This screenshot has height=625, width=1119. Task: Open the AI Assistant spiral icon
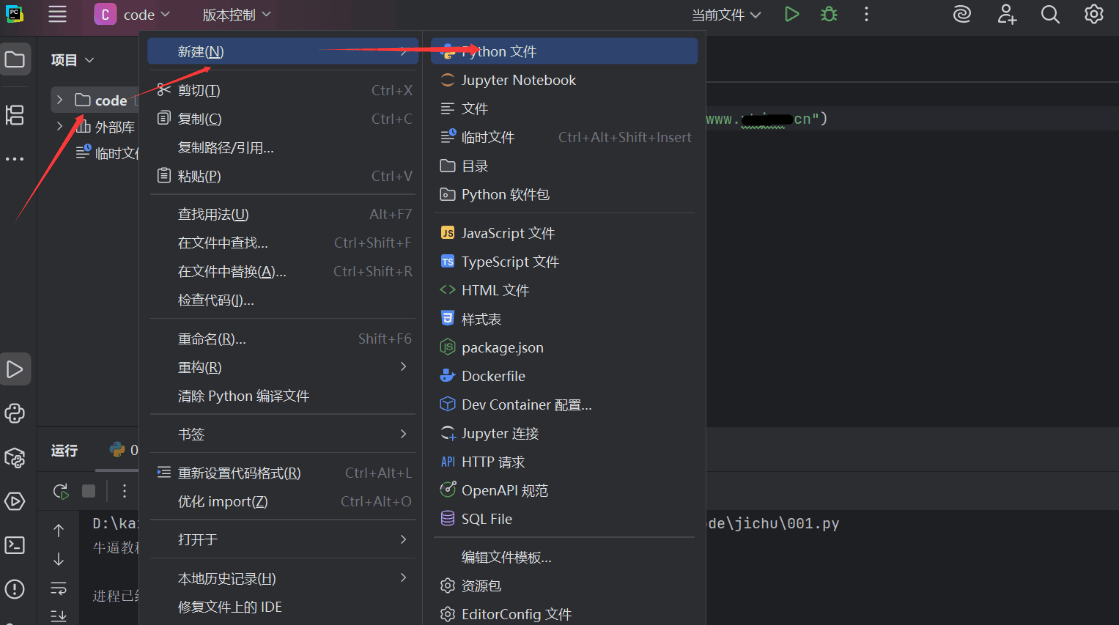click(x=961, y=14)
